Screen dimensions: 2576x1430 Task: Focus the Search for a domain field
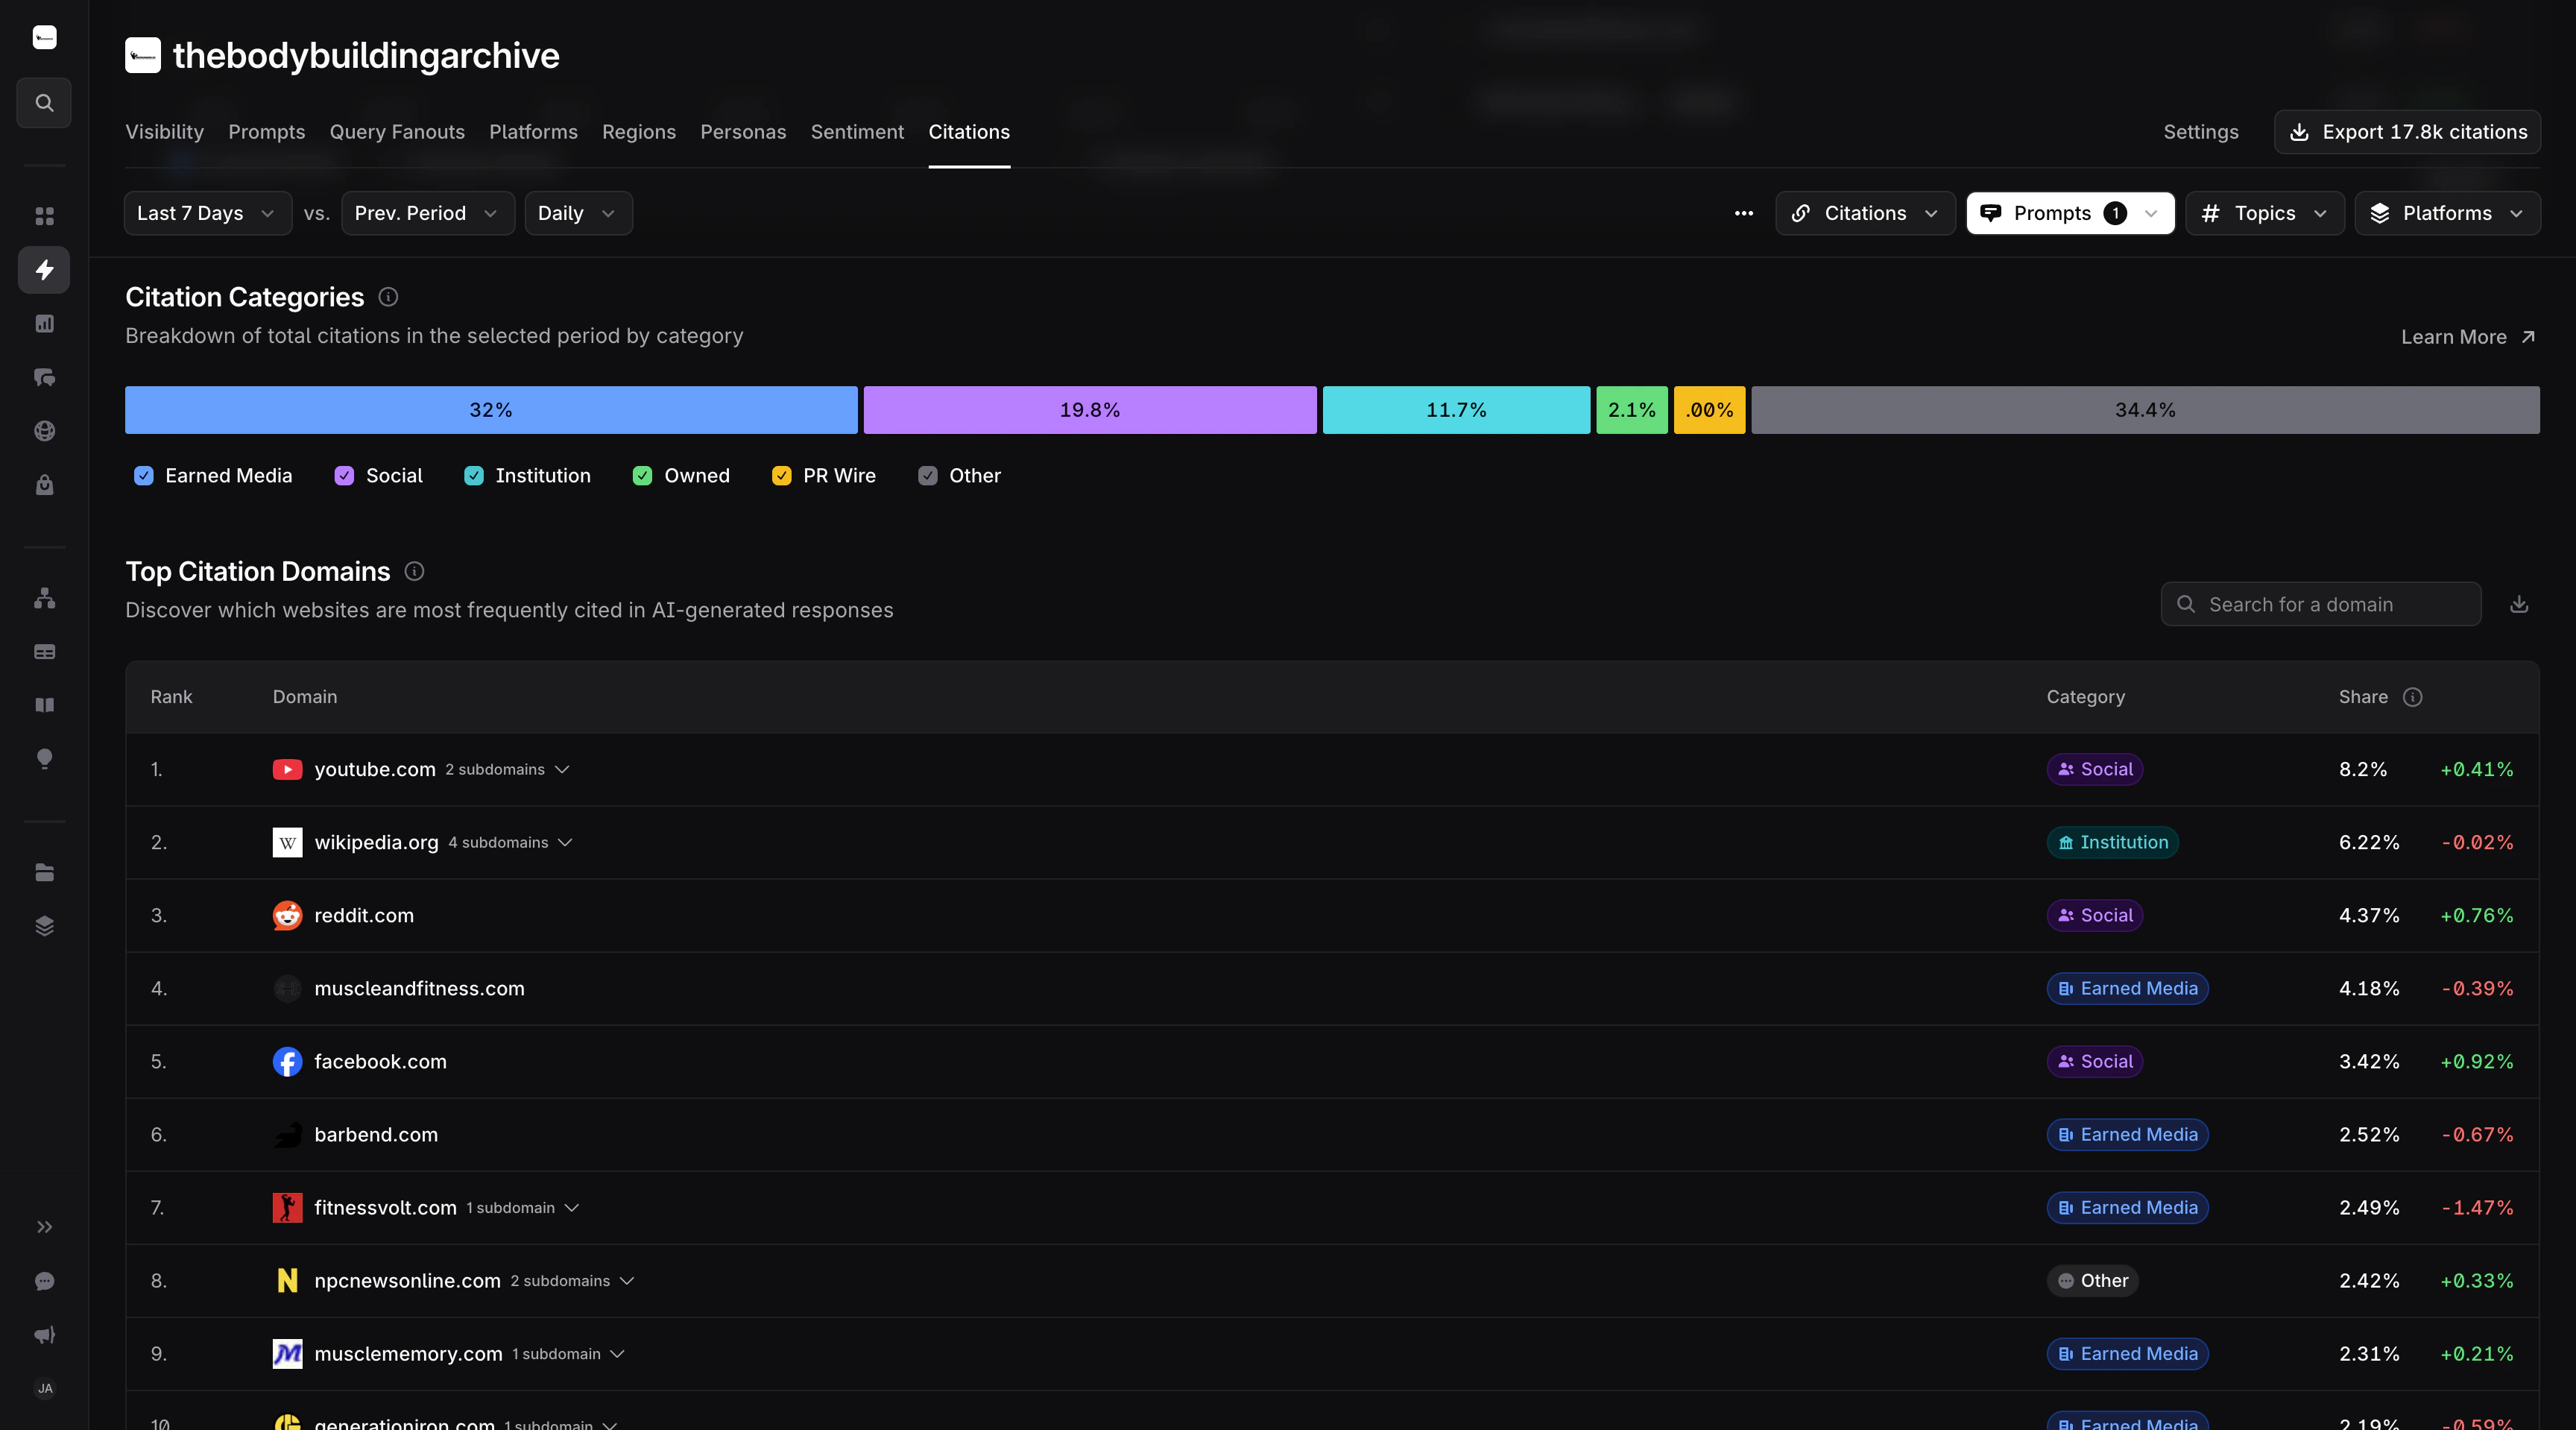(2321, 604)
